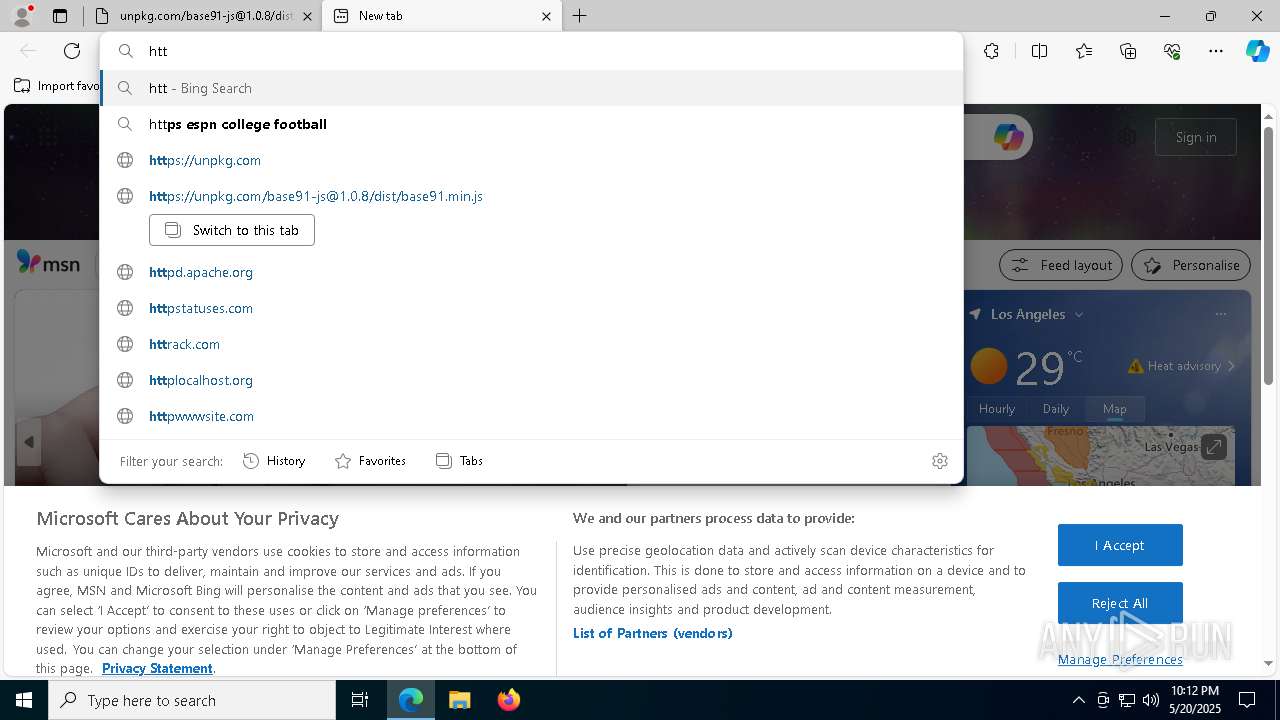
Task: Select the httpwwwsite.com suggestion
Action: click(531, 416)
